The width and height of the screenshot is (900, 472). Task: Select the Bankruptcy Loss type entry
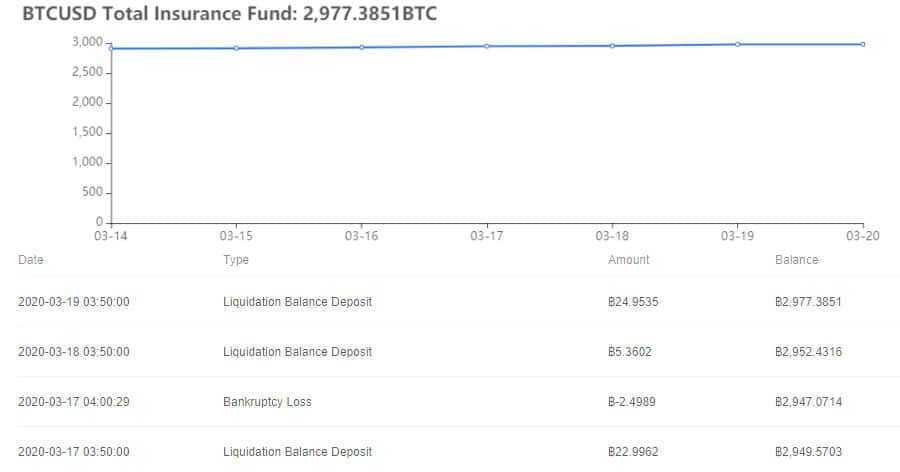(x=267, y=402)
